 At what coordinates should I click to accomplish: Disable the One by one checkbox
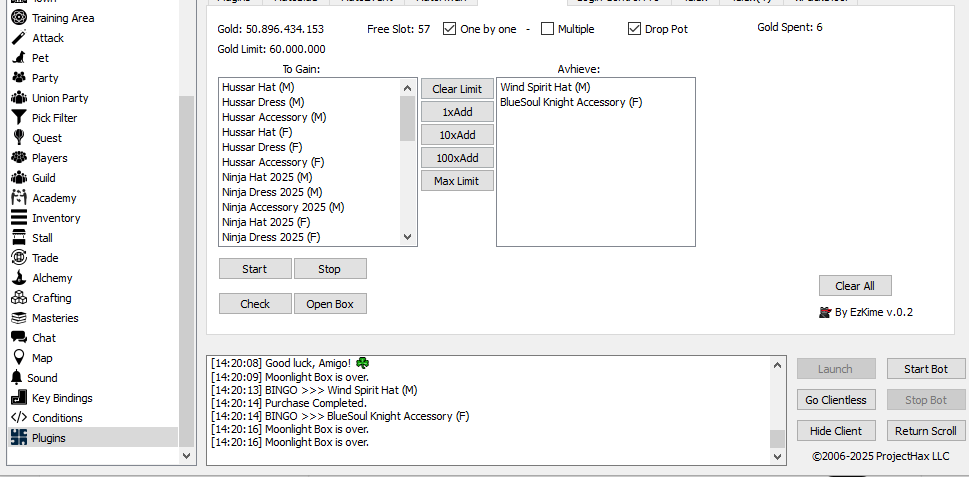click(449, 29)
